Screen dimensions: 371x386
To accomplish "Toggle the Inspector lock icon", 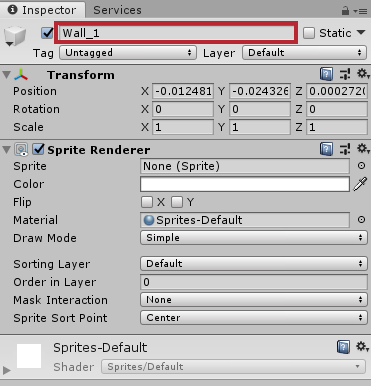I will [x=345, y=11].
